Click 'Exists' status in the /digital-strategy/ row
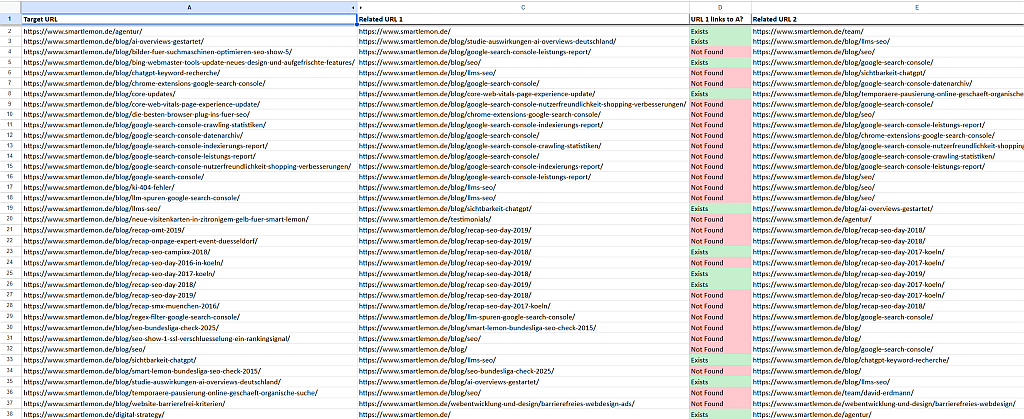The height and width of the screenshot is (419, 1024). tap(720, 414)
